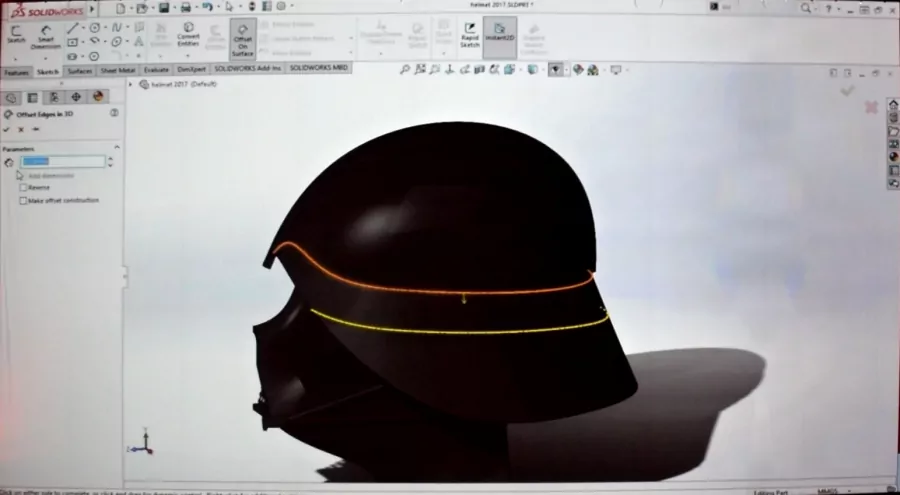Screen dimensions: 900x495
Task: Cancel Offset Edges with red X
Action: pyautogui.click(x=21, y=129)
